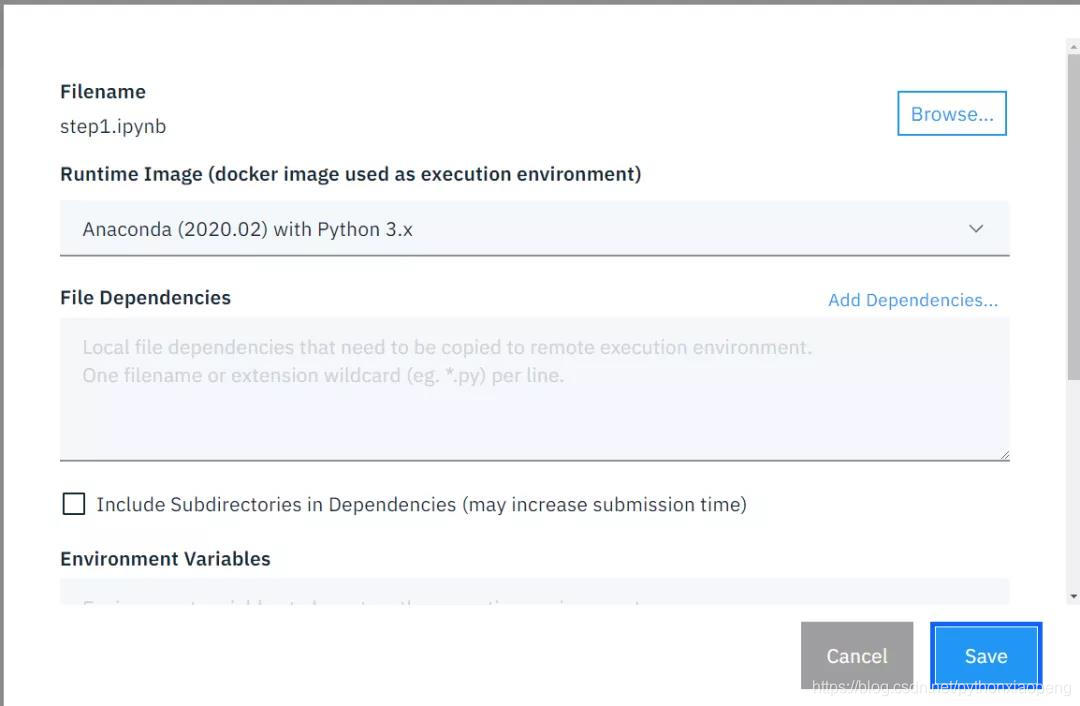This screenshot has height=706, width=1080.
Task: Click the chevron arrow in the Runtime Image field
Action: coord(976,229)
